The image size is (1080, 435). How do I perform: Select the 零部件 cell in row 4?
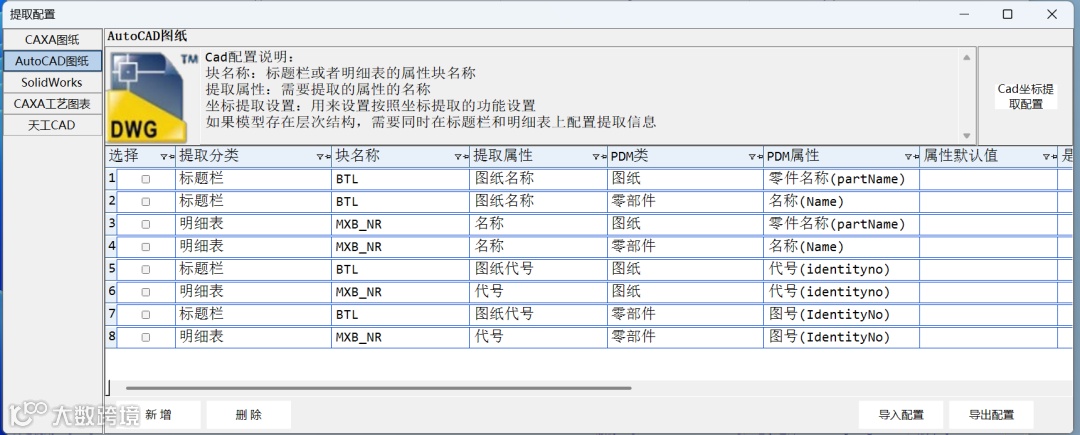685,246
